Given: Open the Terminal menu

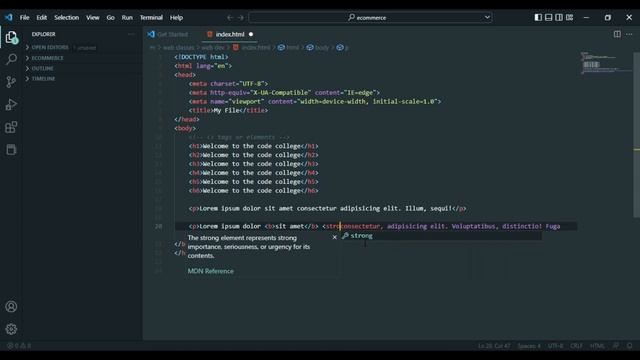Looking at the screenshot, I should (151, 18).
